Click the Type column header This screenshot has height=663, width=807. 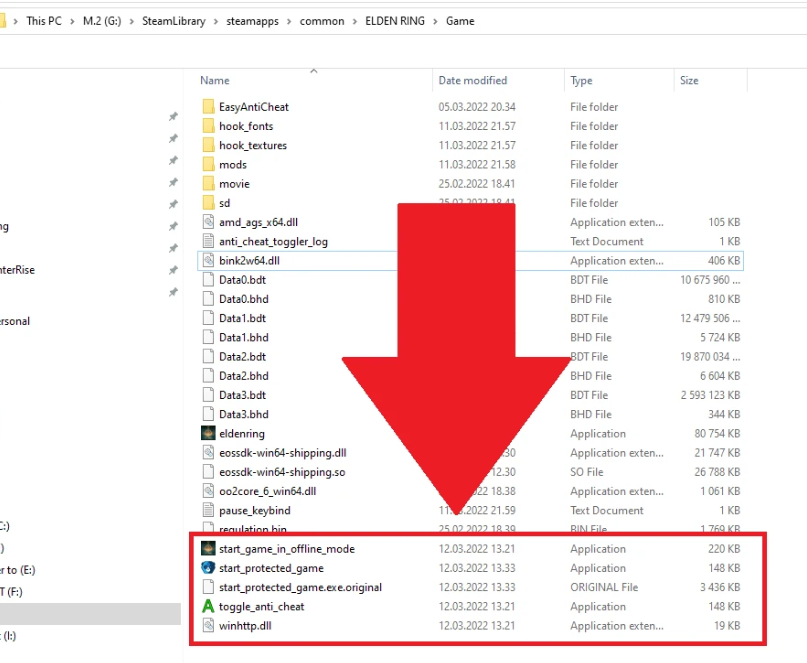(581, 81)
